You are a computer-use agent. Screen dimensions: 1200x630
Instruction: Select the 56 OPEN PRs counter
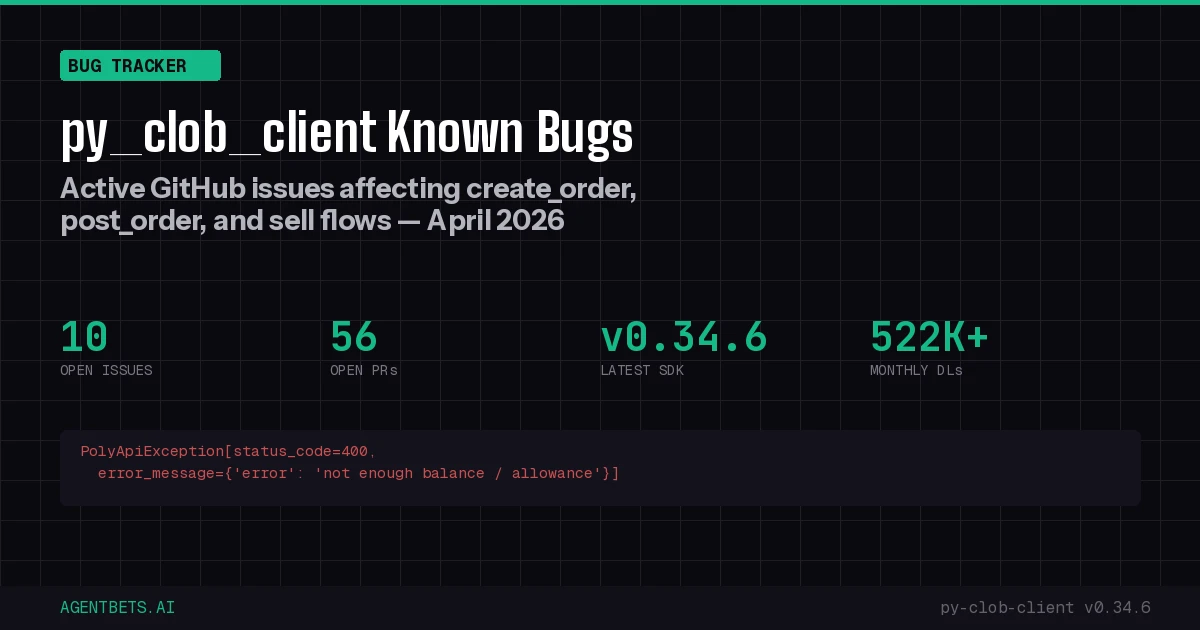click(x=353, y=337)
